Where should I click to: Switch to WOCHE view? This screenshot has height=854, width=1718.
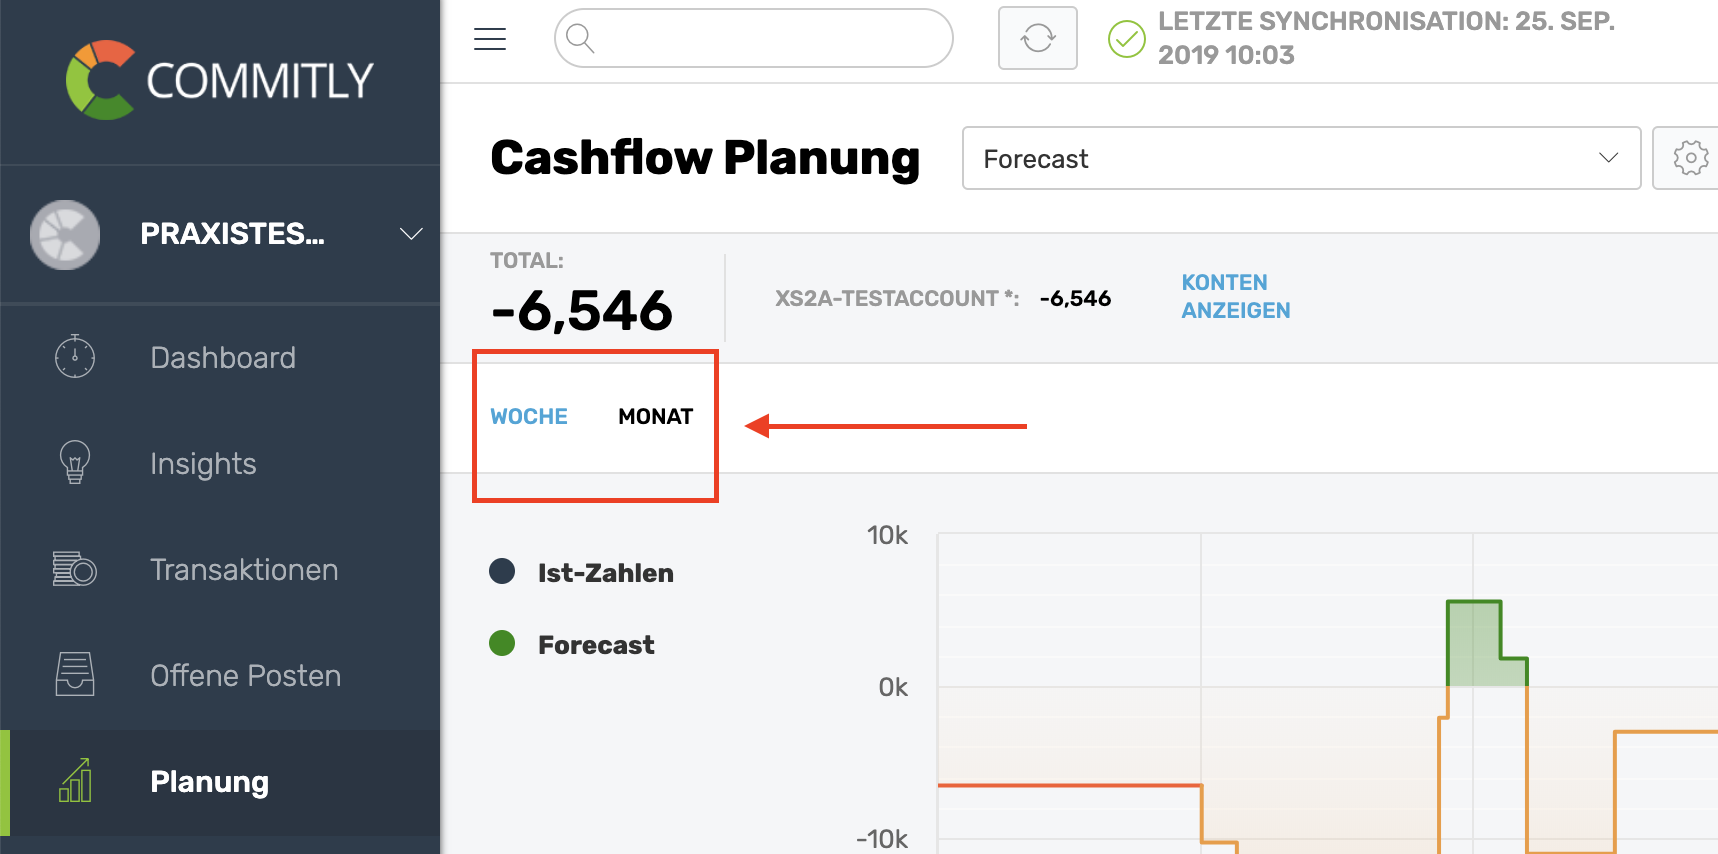pos(529,416)
